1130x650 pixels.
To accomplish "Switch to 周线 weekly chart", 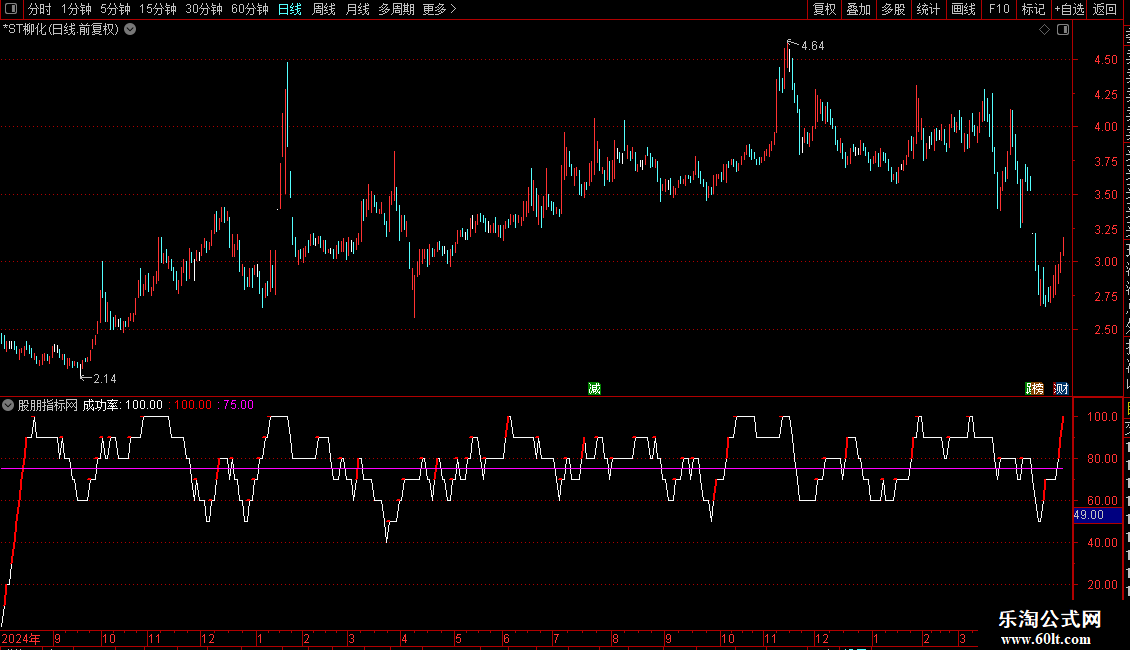I will (x=324, y=9).
